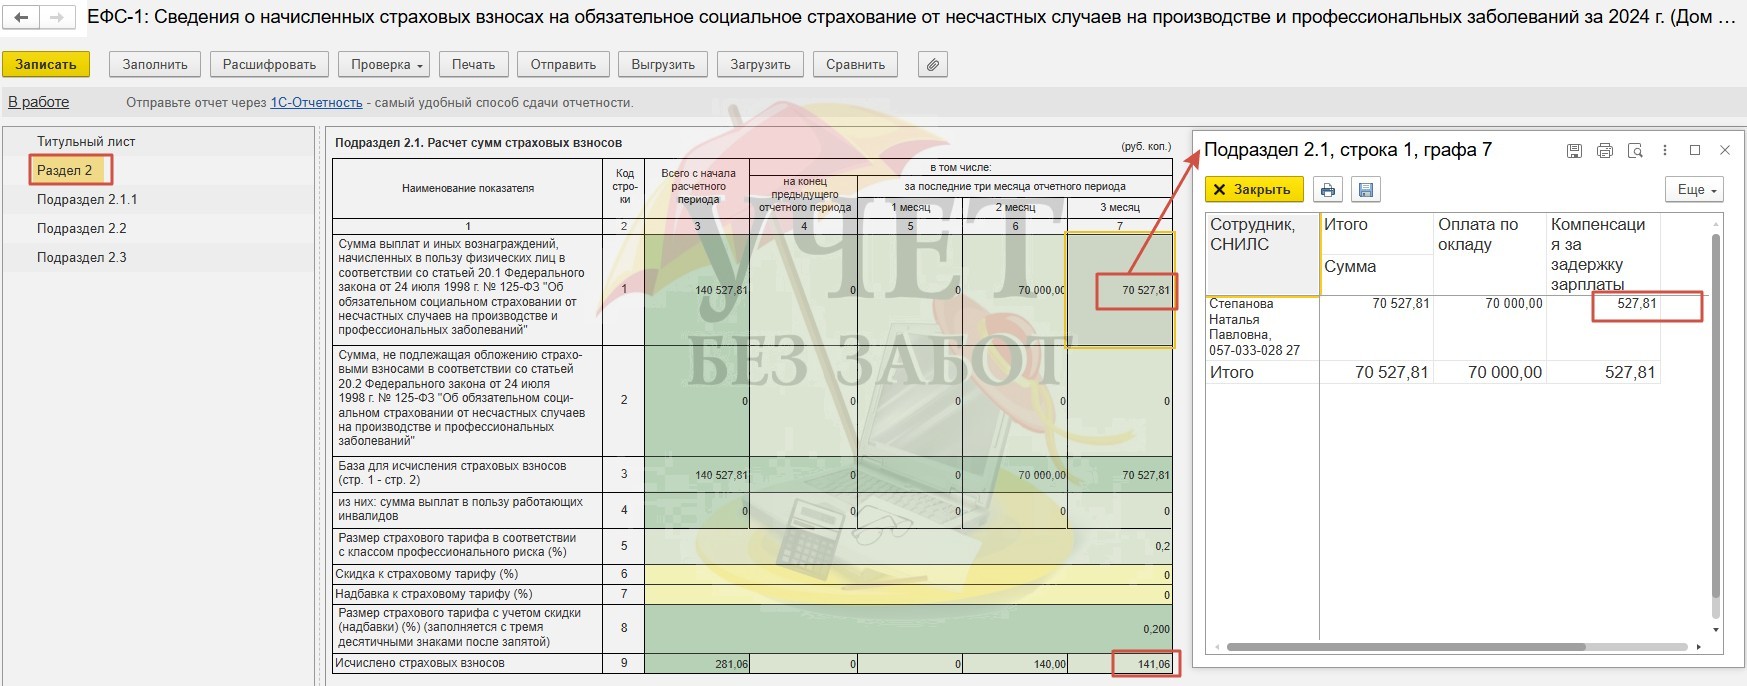Click the yellow Закрыть button
The height and width of the screenshot is (686, 1747).
pos(1254,190)
